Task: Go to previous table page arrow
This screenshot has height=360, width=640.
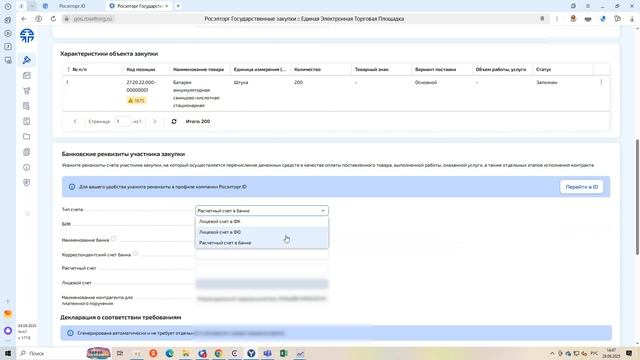Action: click(x=75, y=121)
